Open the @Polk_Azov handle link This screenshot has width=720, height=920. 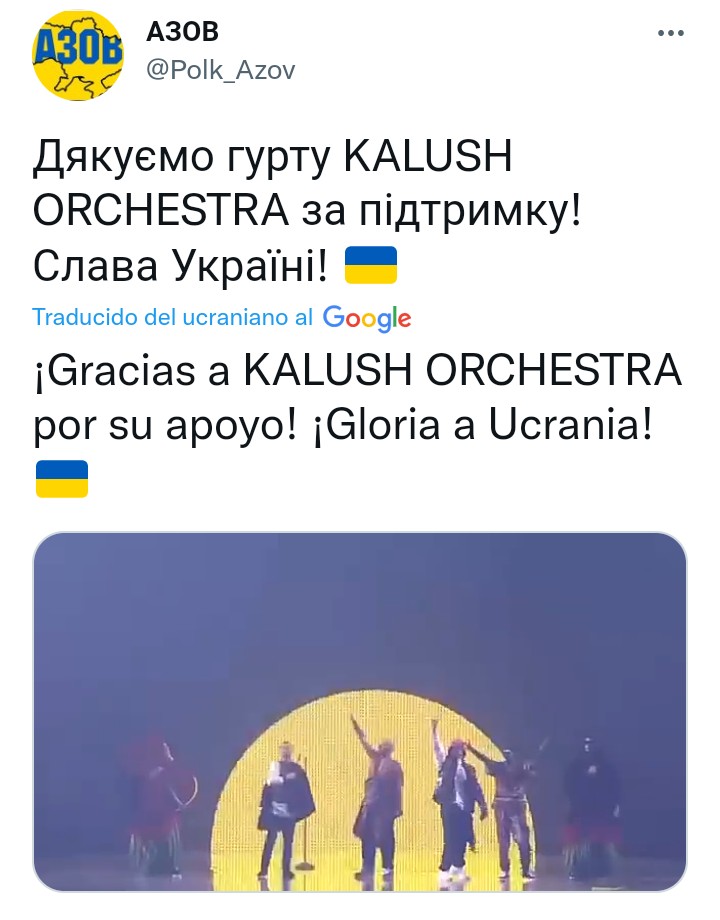coord(220,70)
